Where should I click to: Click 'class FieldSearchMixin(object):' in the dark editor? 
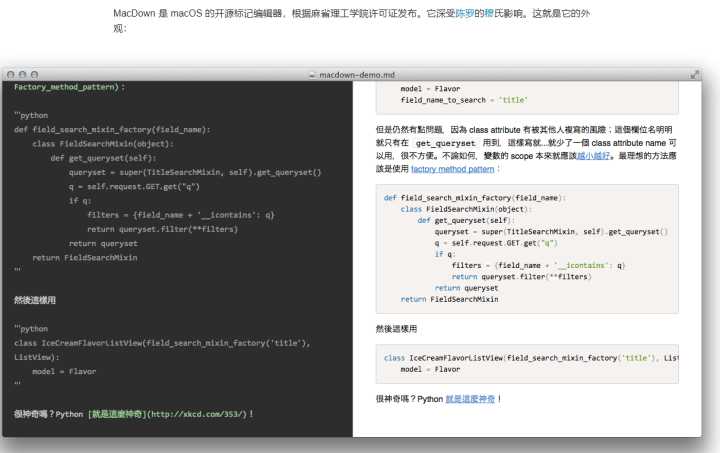point(103,144)
